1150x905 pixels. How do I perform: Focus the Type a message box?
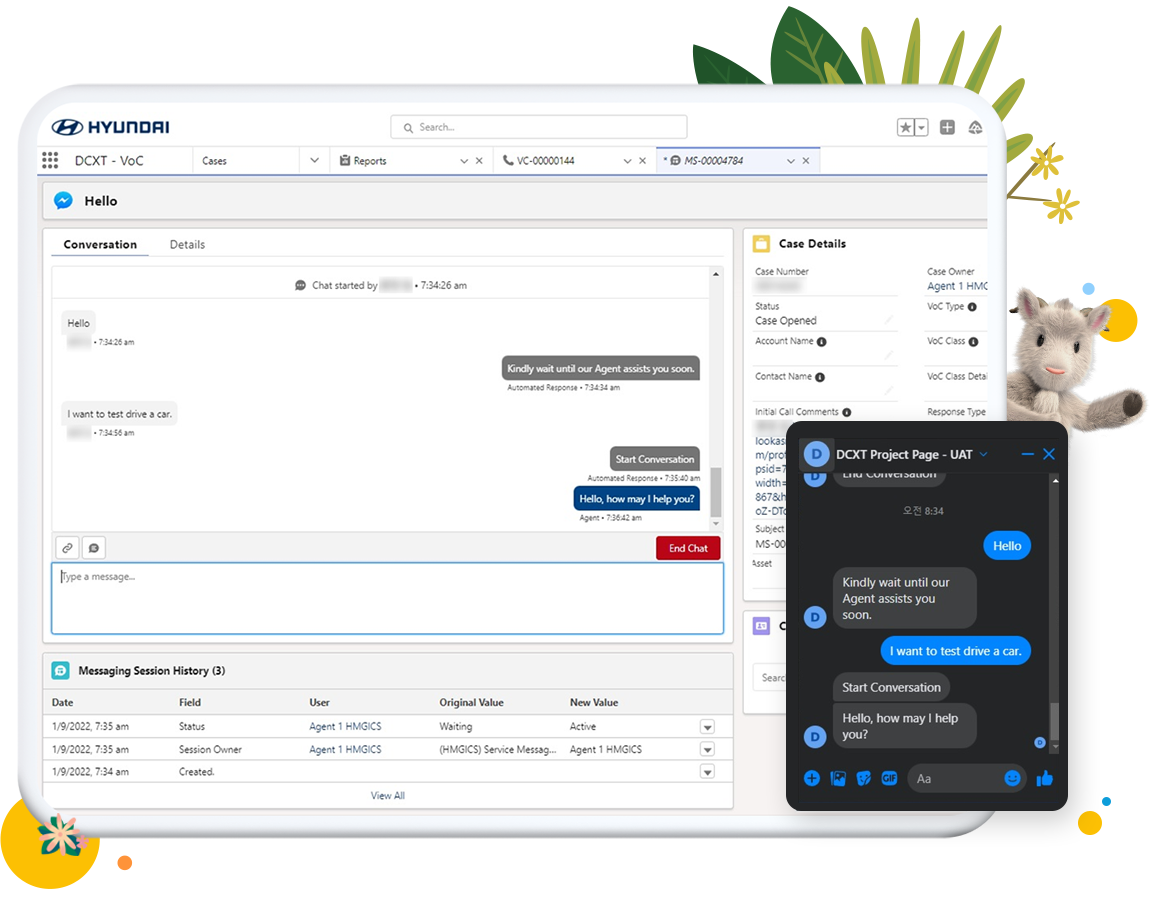tap(387, 598)
